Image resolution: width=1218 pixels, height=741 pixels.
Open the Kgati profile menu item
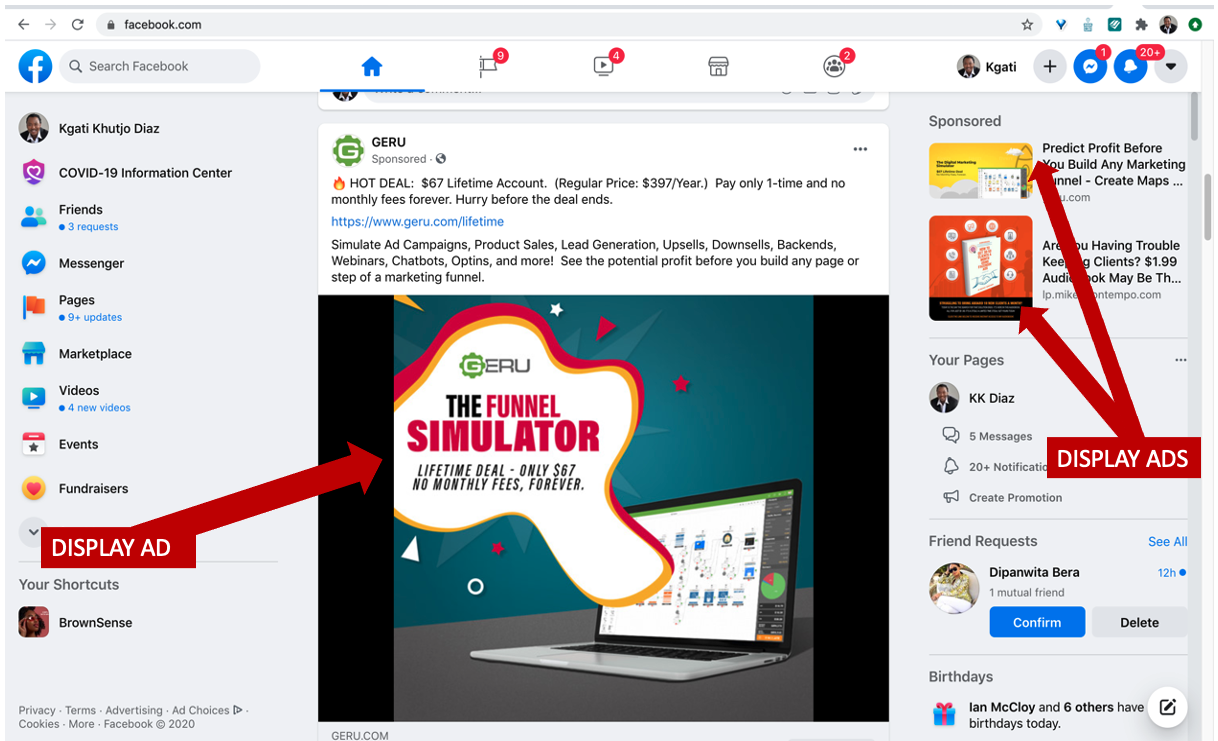(985, 66)
